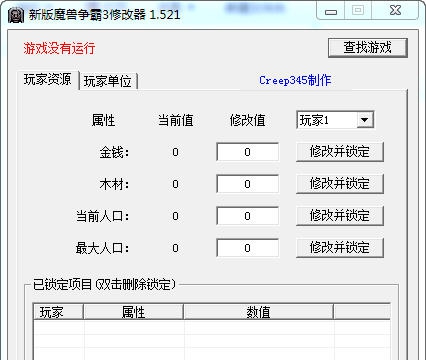Minimize the 魔兽争霸3修改器 window
The image size is (426, 360).
click(331, 12)
